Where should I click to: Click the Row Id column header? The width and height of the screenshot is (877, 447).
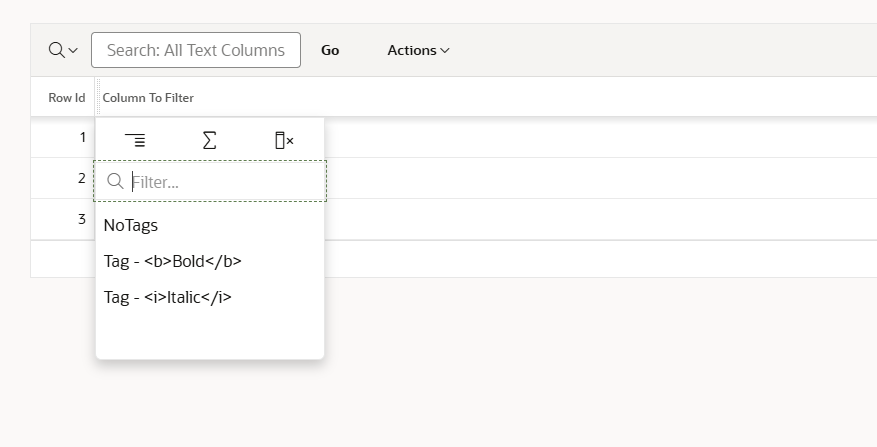click(66, 98)
